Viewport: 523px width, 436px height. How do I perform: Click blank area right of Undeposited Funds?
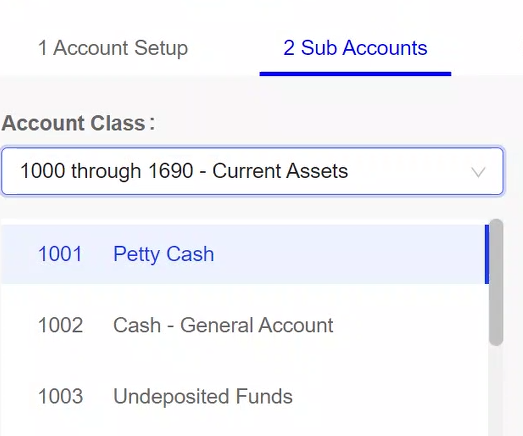click(x=390, y=396)
